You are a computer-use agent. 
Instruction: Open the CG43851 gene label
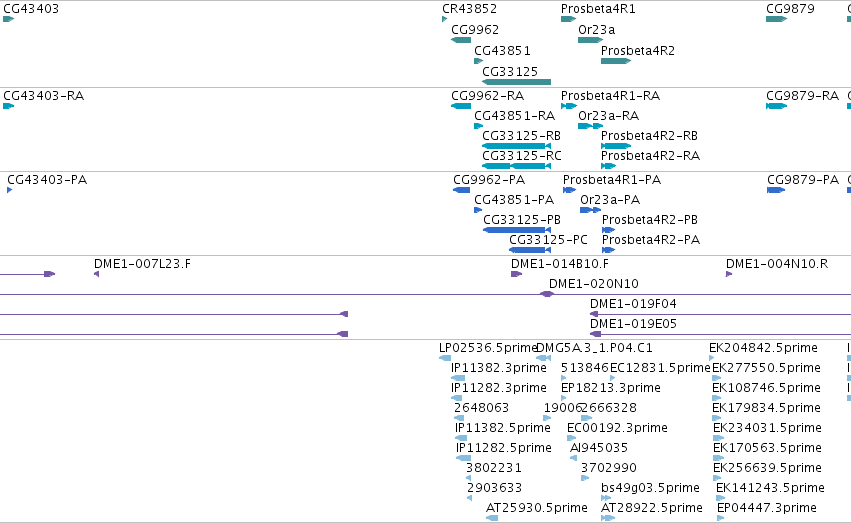[x=503, y=51]
